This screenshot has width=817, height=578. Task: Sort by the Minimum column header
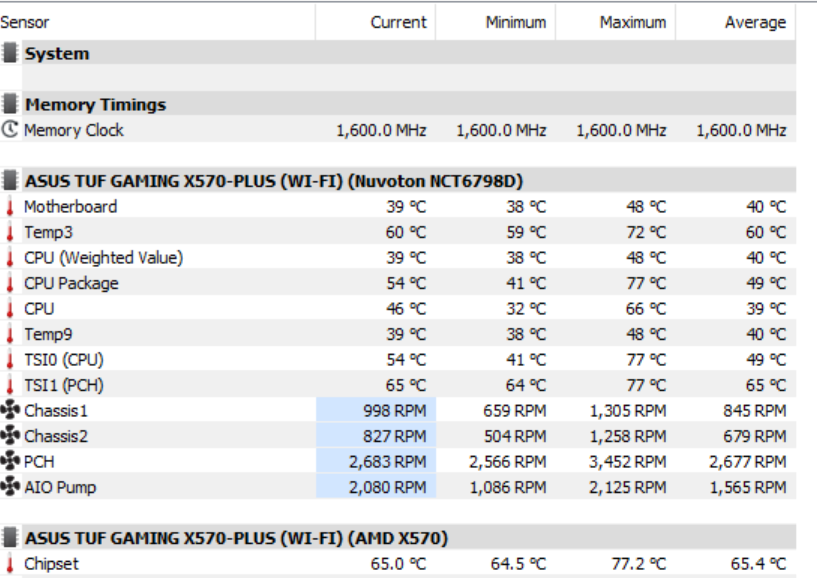coord(496,22)
